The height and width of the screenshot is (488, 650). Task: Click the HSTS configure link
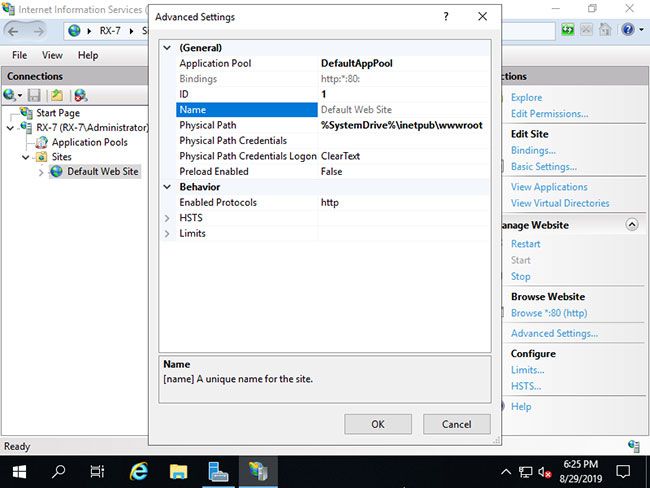(526, 386)
